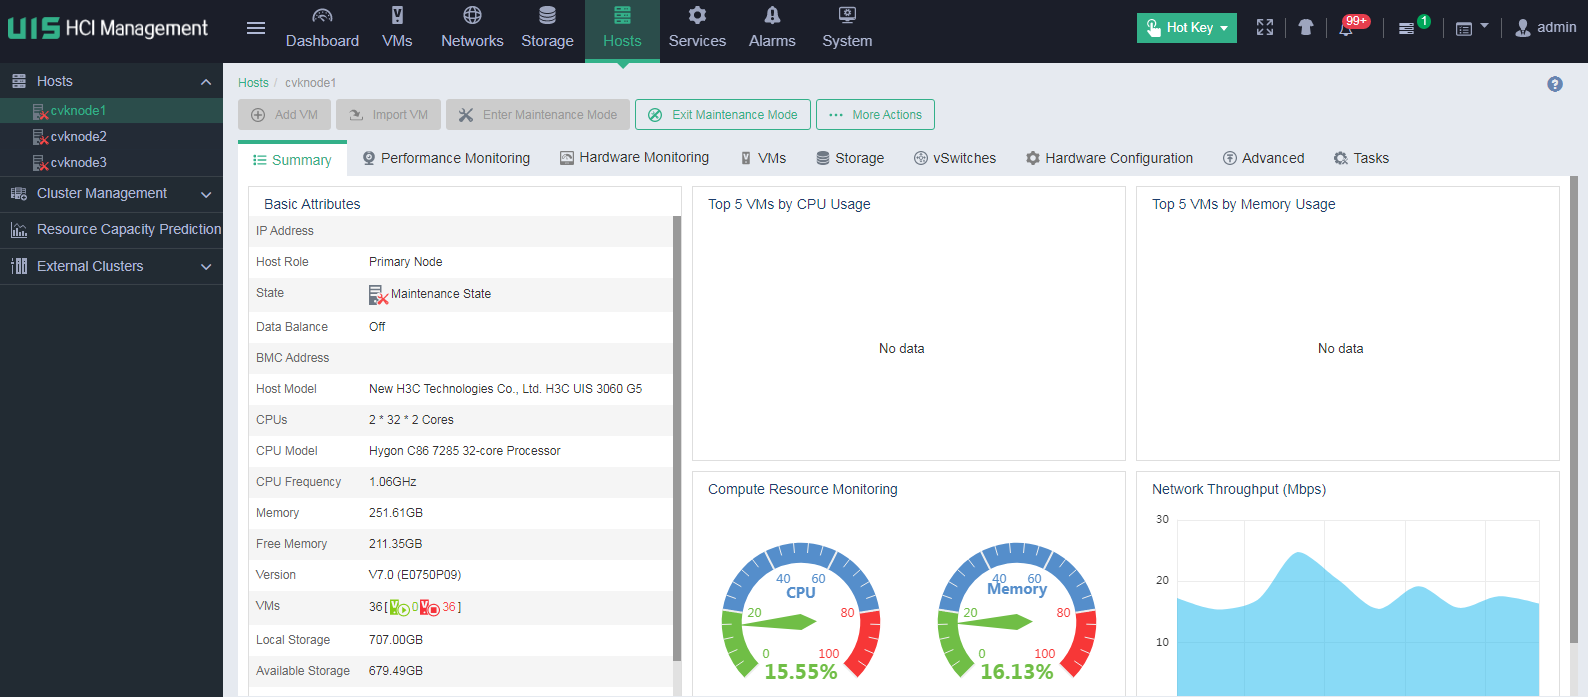
Task: Click the Import VM button
Action: [389, 115]
